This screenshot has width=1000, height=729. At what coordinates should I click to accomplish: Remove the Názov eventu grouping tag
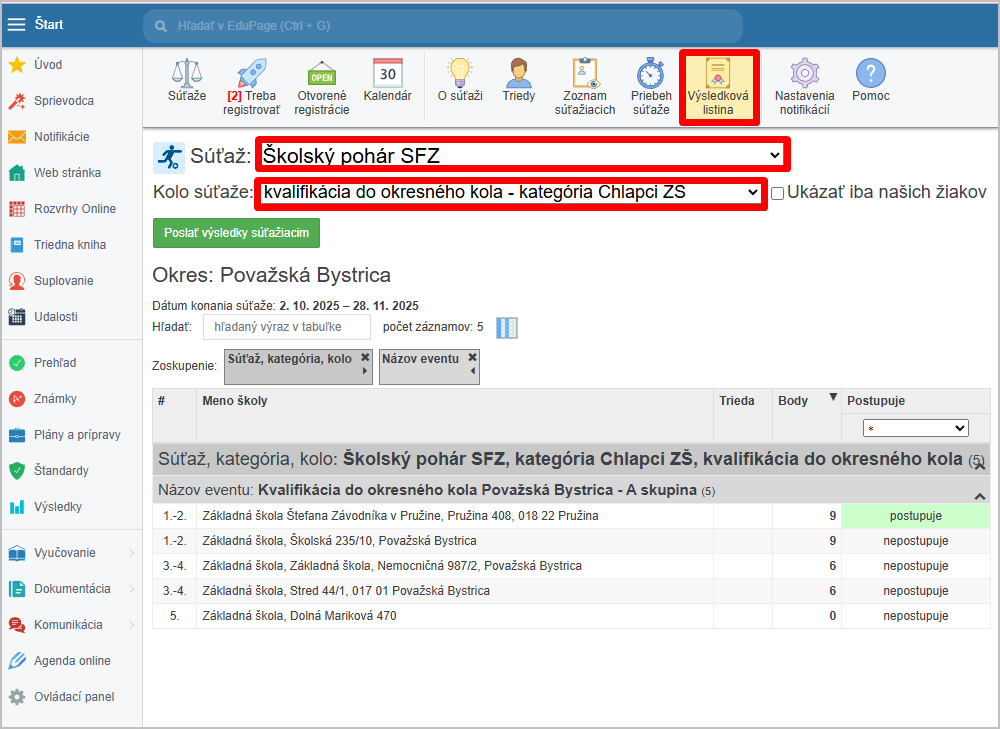click(x=472, y=357)
